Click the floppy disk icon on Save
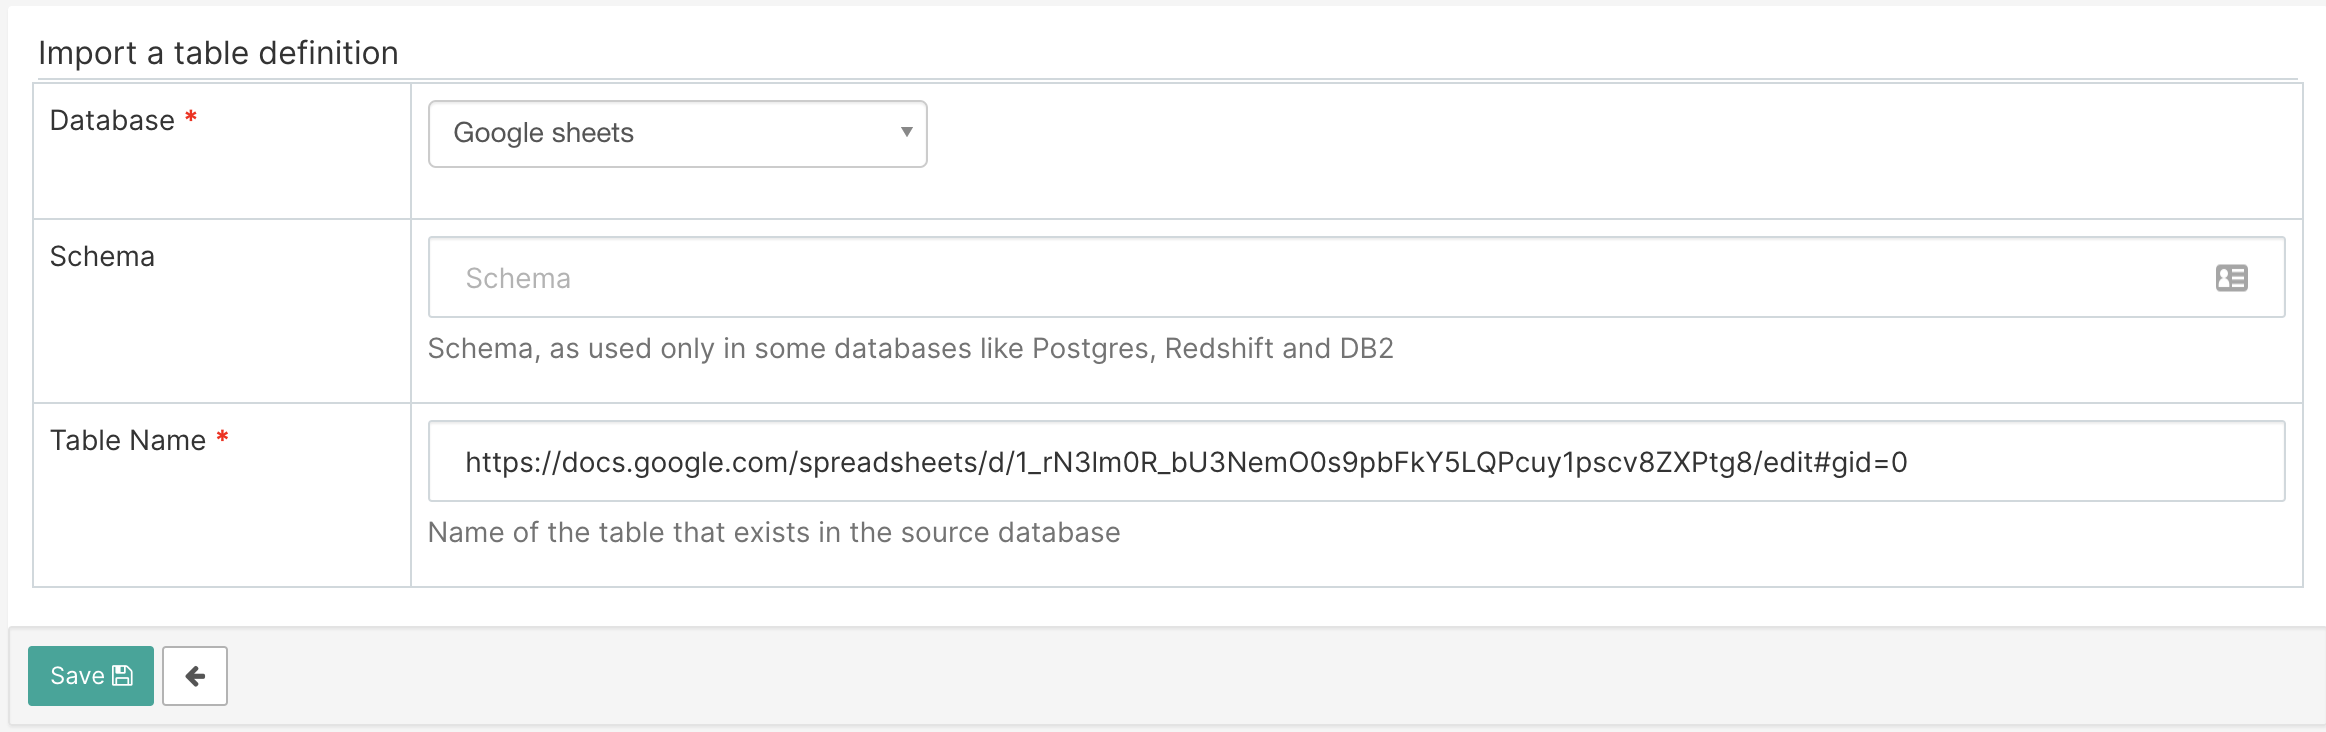Viewport: 2326px width, 732px height. click(x=123, y=676)
